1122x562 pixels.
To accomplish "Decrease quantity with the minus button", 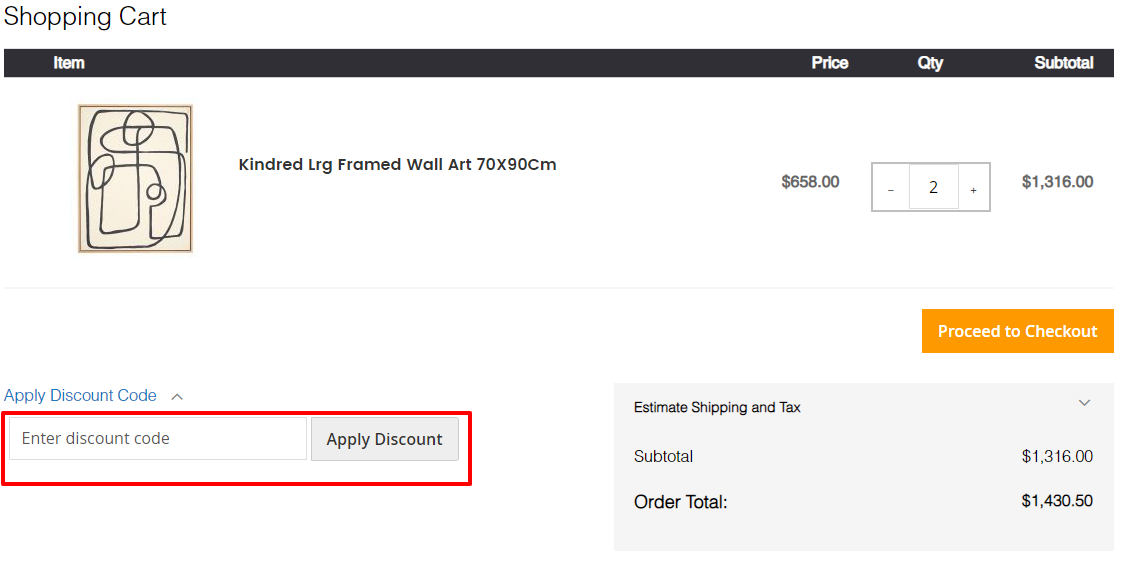I will (891, 188).
